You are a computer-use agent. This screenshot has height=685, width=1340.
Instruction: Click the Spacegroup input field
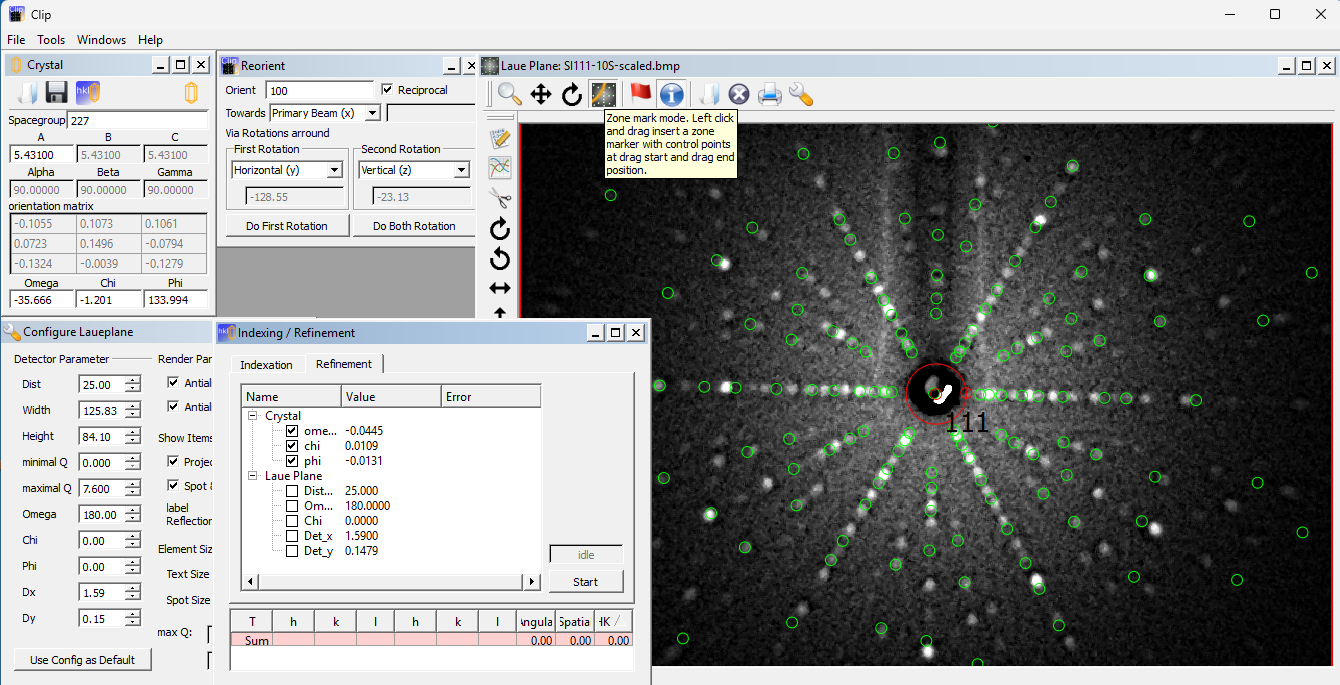coord(137,120)
